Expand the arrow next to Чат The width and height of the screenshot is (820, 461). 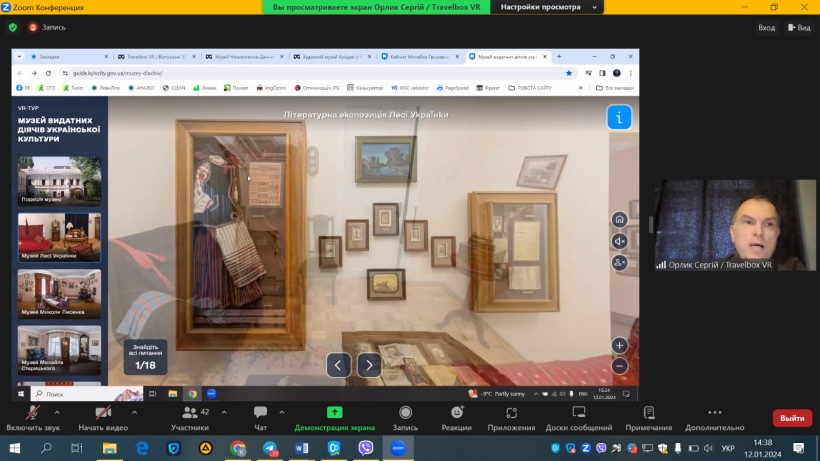pos(282,412)
